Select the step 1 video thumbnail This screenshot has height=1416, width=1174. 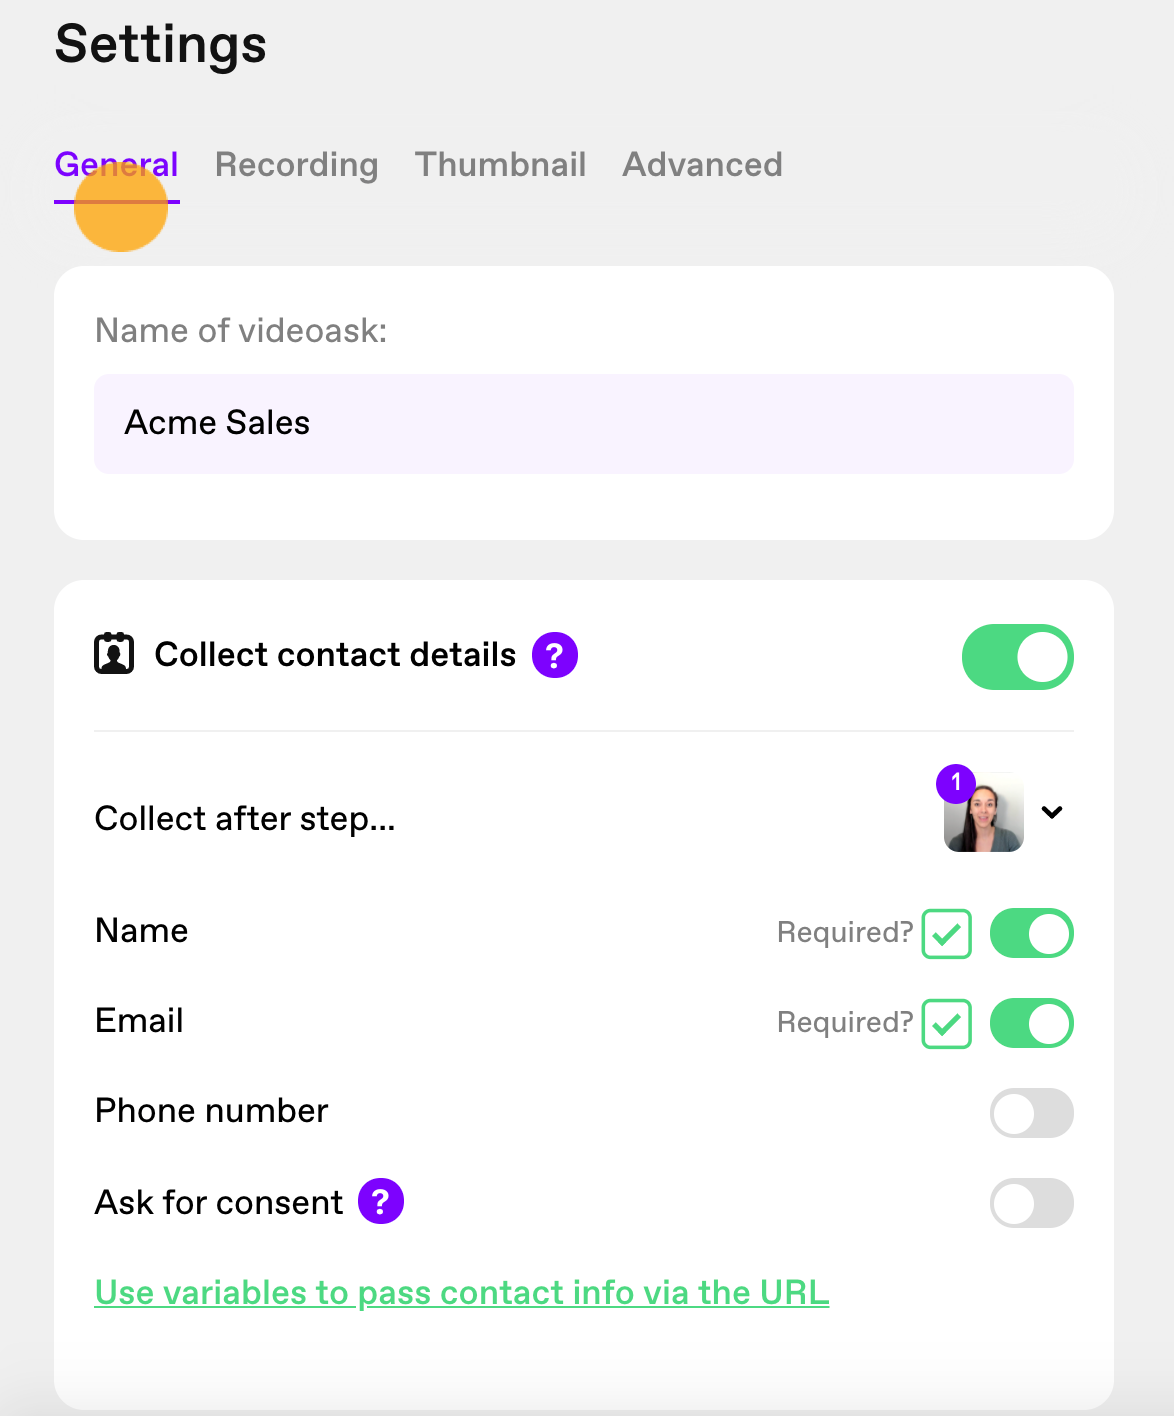(984, 812)
